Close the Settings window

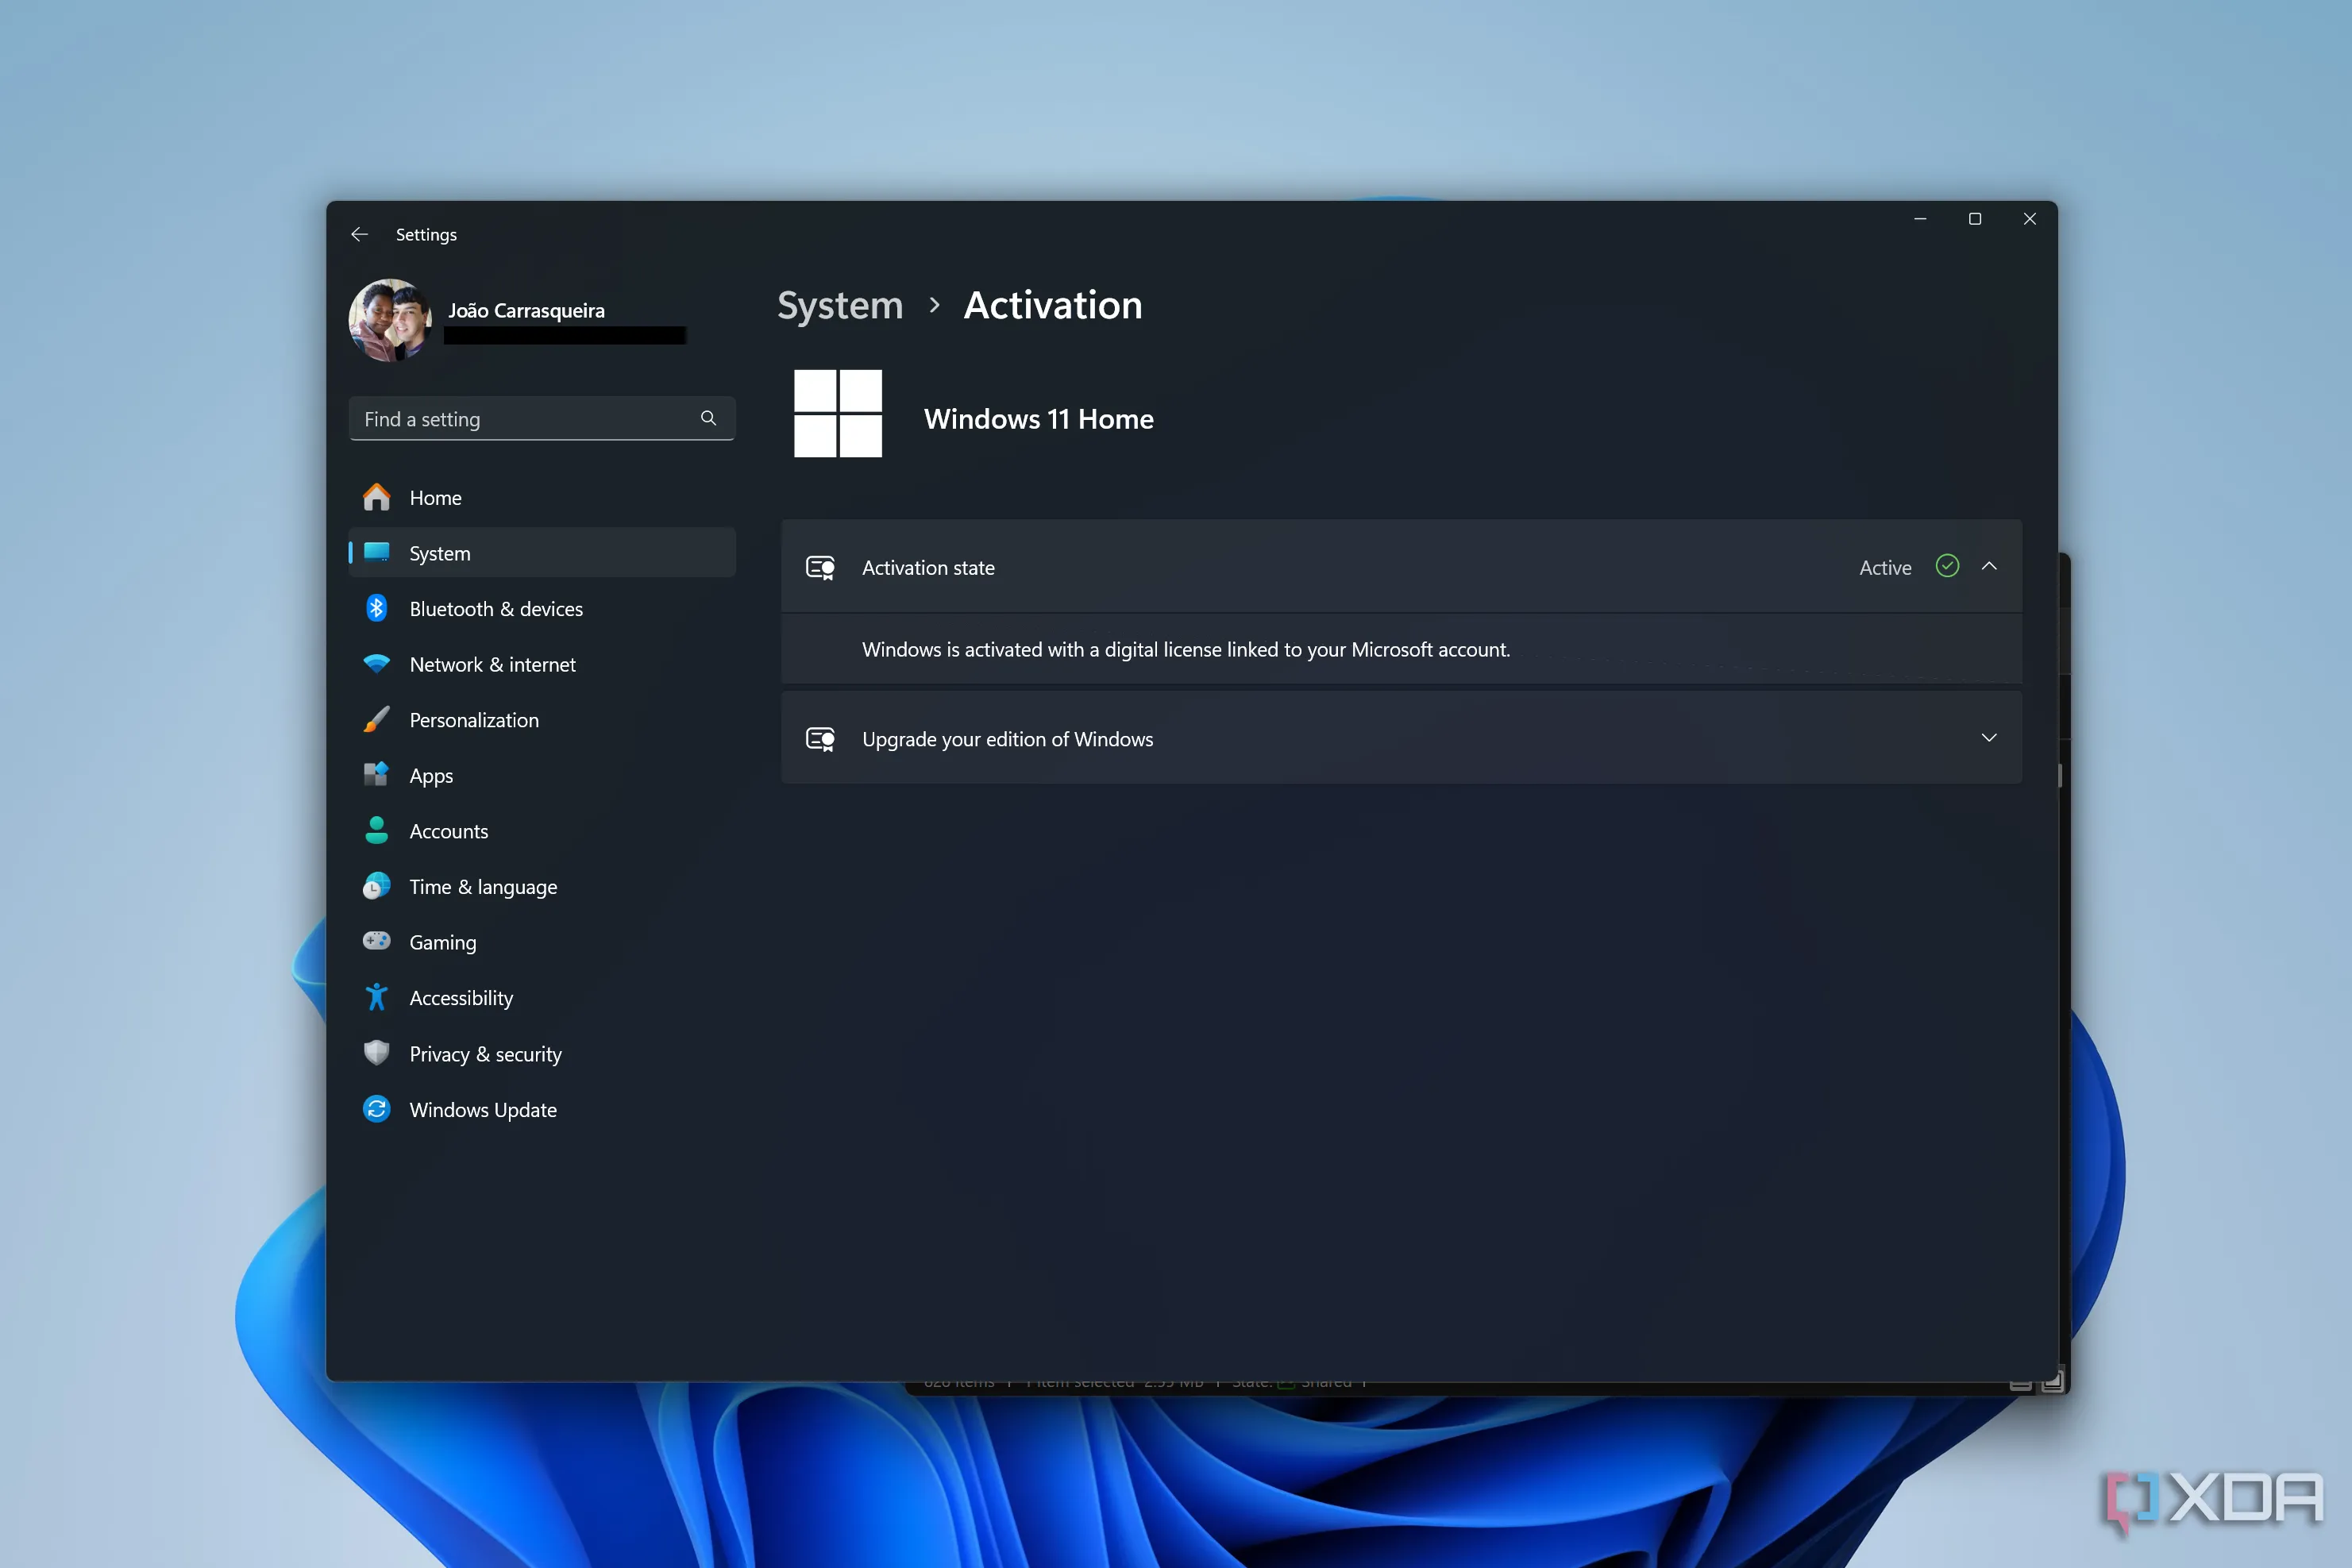click(x=2030, y=218)
